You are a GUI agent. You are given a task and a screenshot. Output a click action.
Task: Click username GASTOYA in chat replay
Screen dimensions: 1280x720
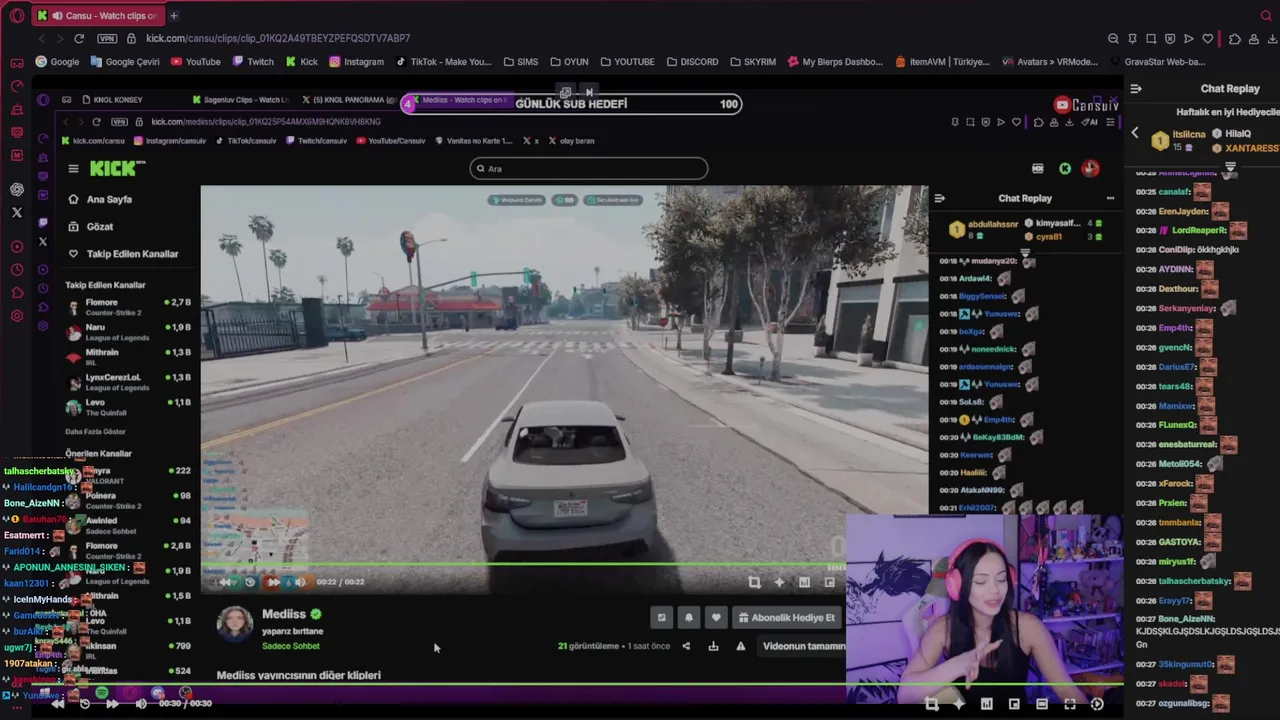point(1180,542)
